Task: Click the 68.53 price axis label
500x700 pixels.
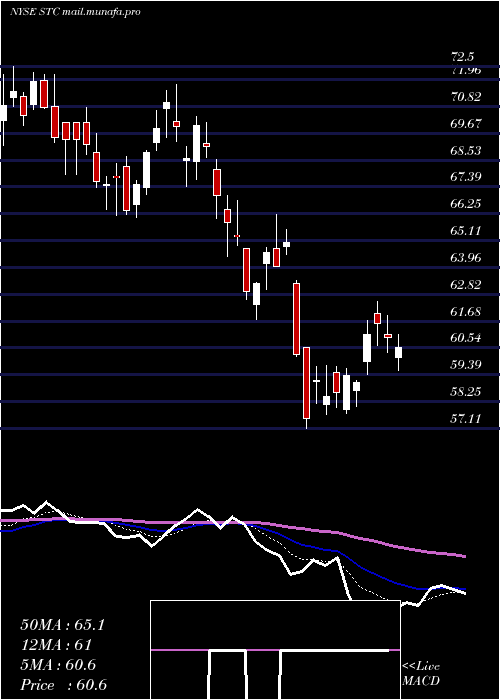Action: [466, 150]
